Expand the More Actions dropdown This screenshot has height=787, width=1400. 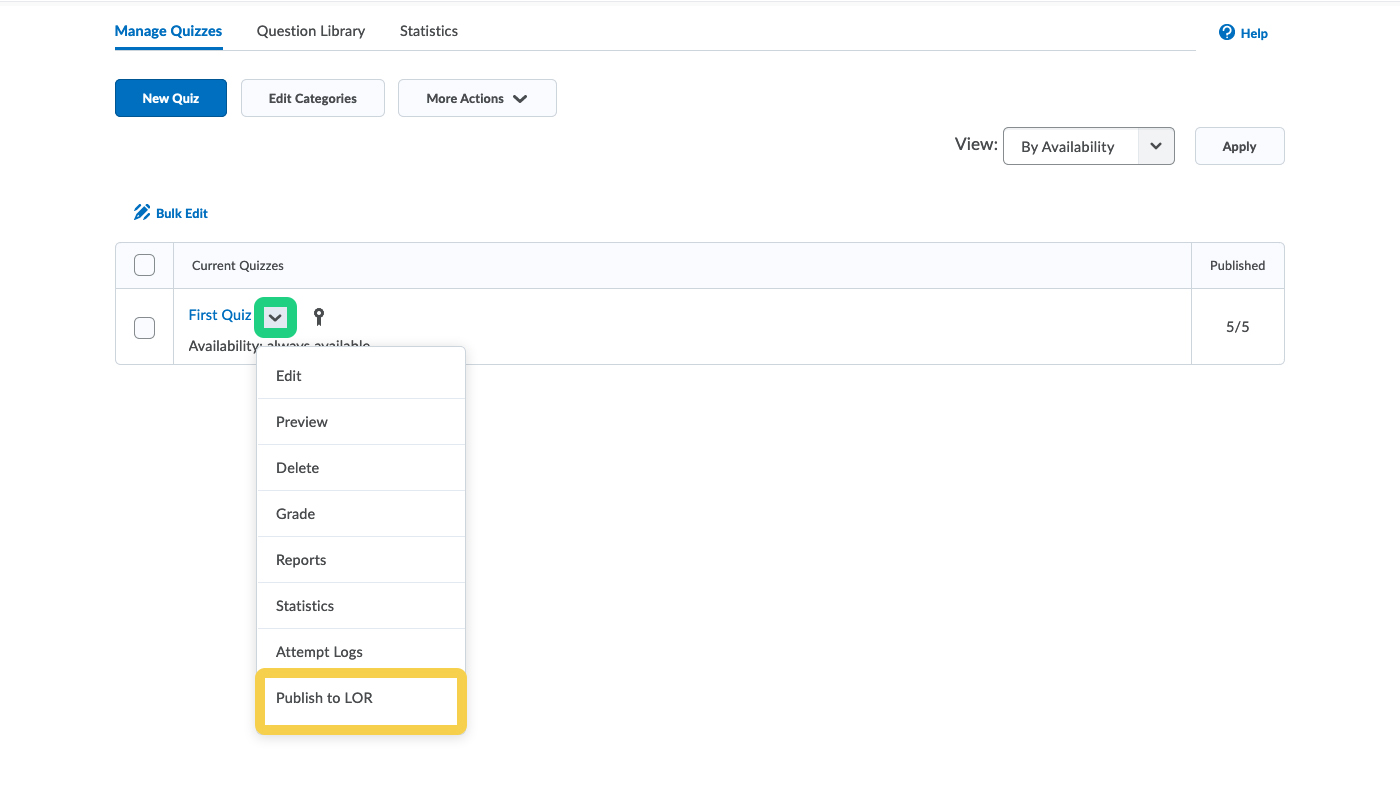click(477, 98)
